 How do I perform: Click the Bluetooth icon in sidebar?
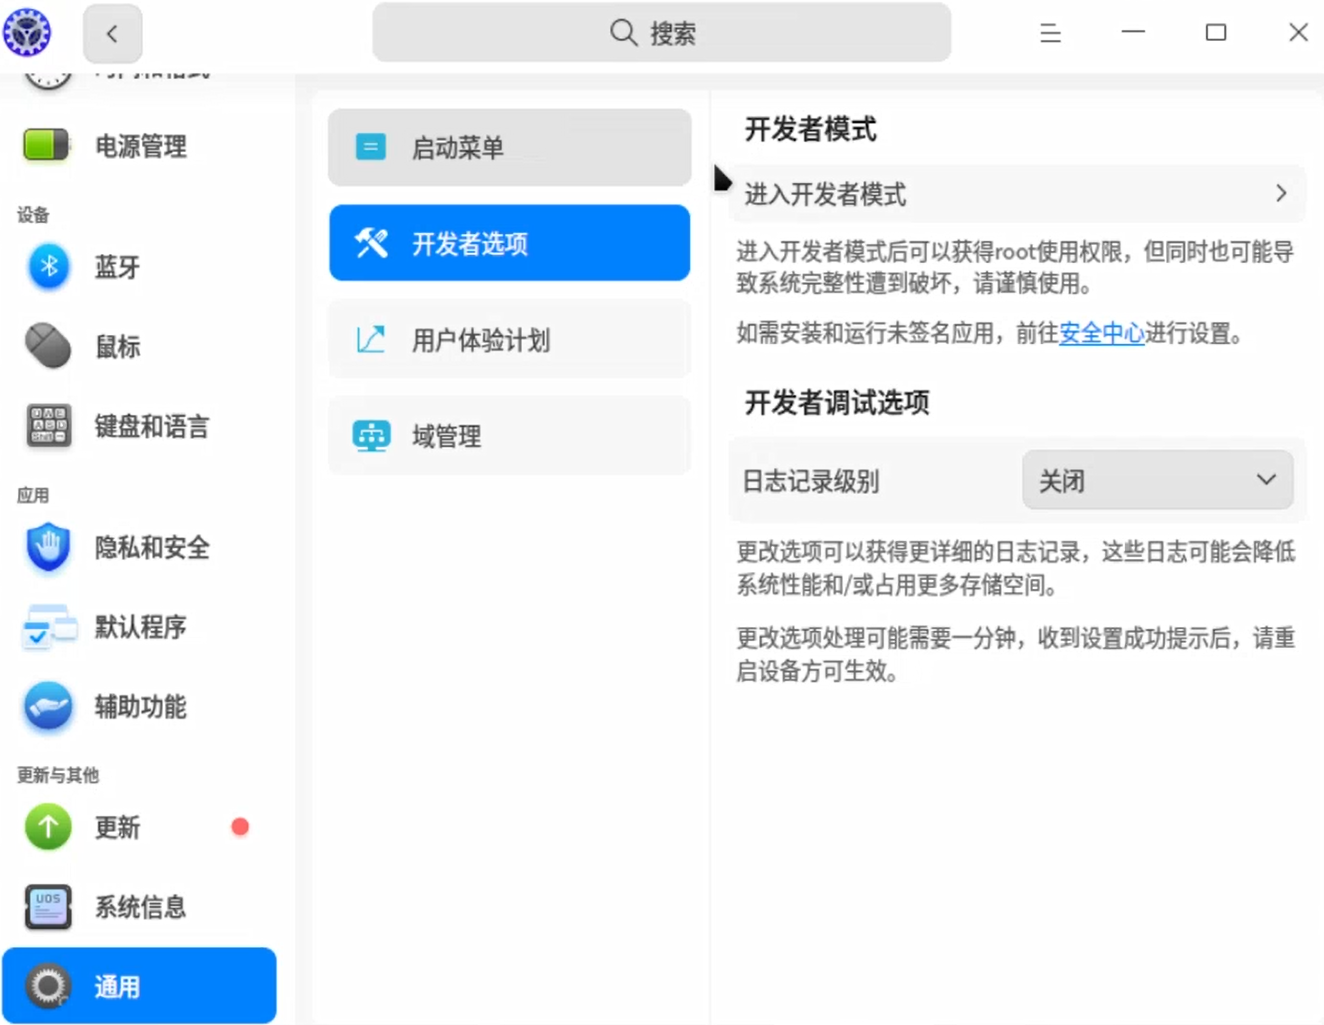coord(48,267)
